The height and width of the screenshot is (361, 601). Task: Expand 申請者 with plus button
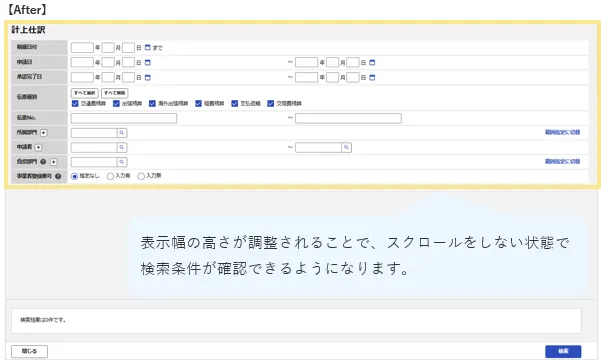(38, 147)
